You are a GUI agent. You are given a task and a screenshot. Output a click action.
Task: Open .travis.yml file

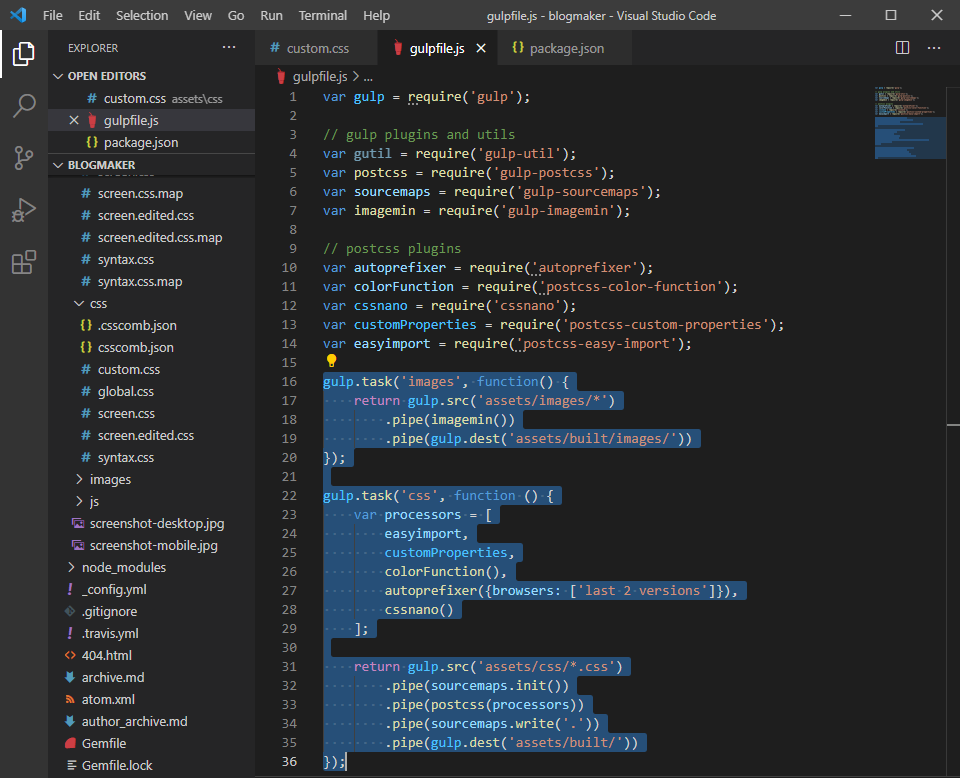pos(151,634)
